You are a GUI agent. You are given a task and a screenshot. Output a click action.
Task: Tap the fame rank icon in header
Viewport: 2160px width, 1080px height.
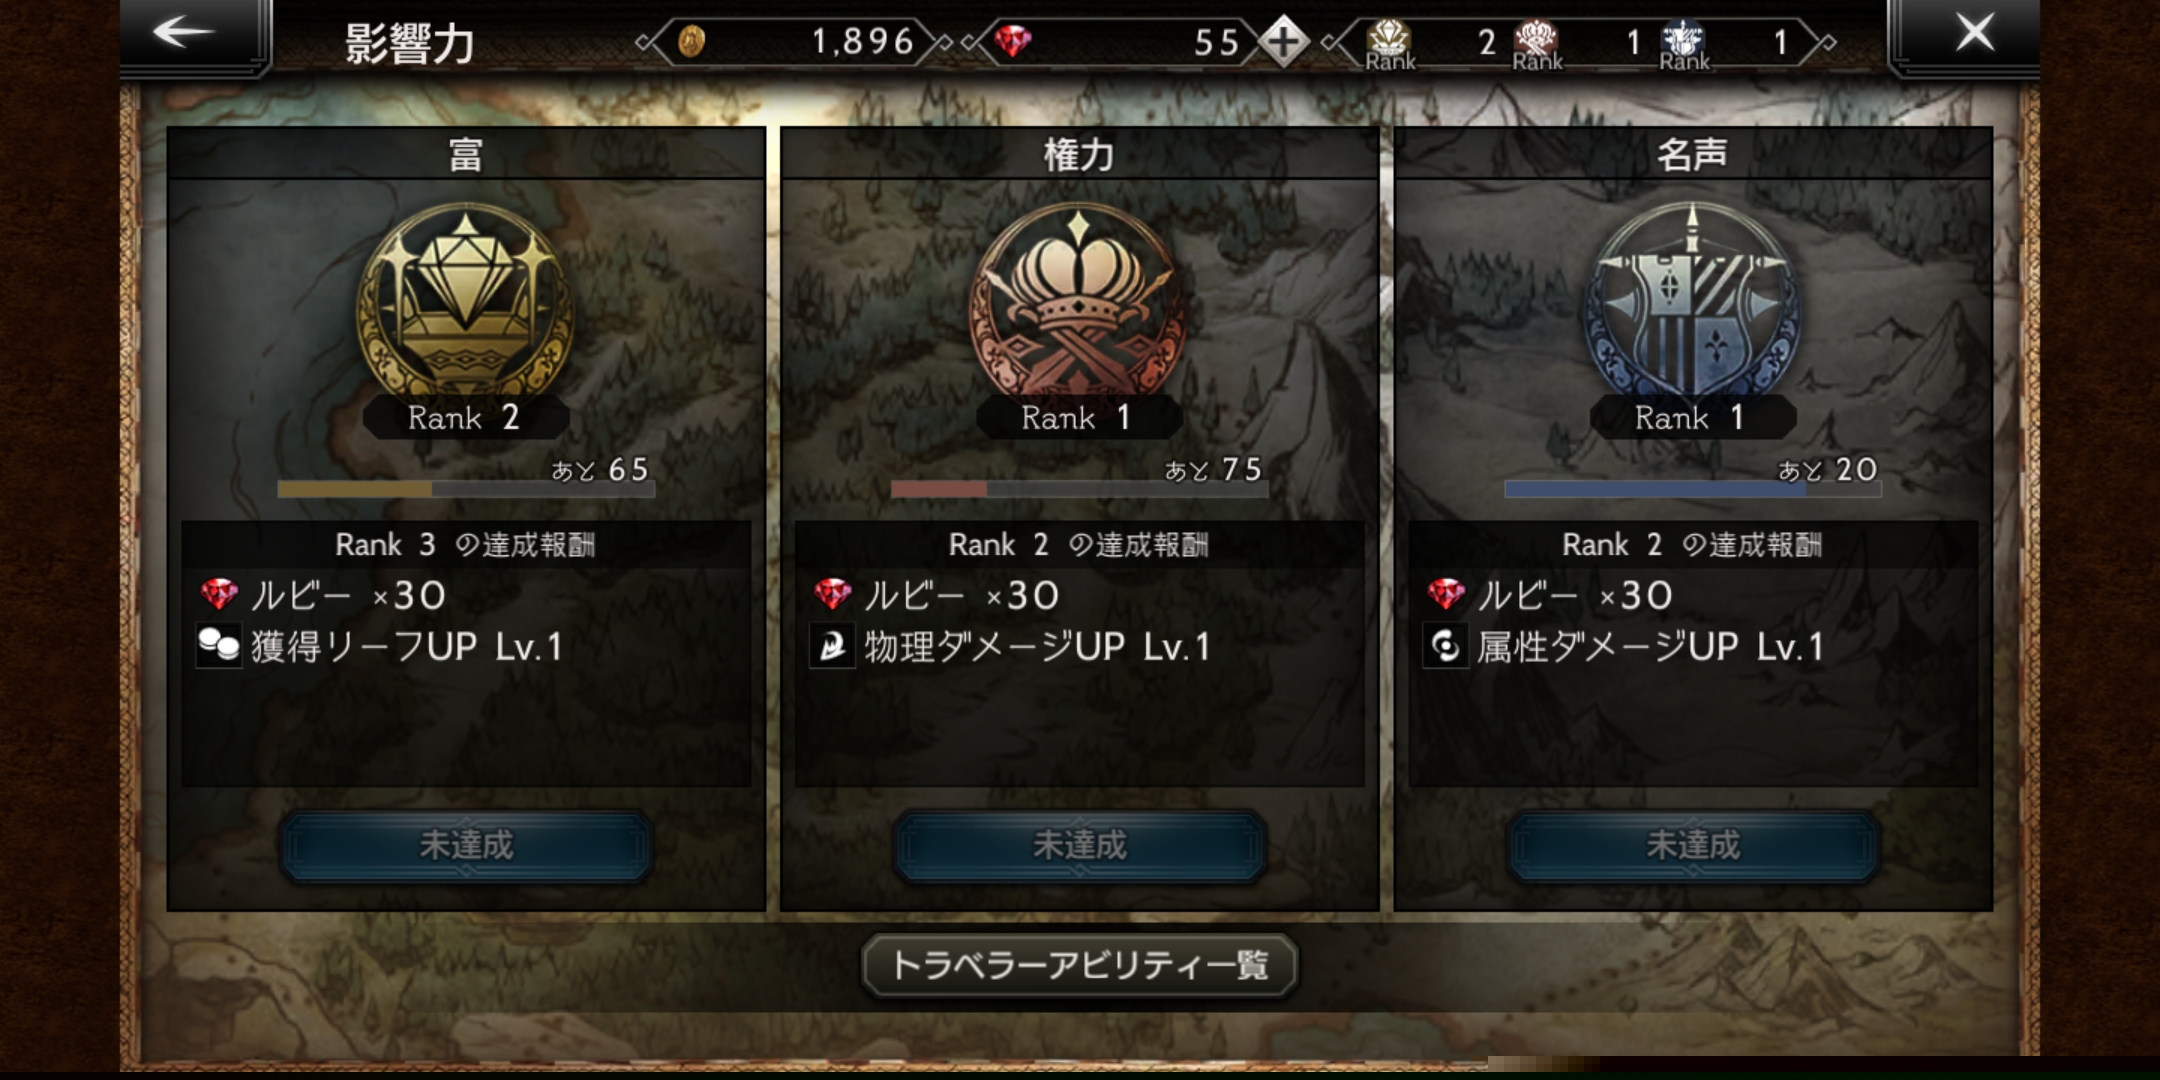click(x=1683, y=44)
